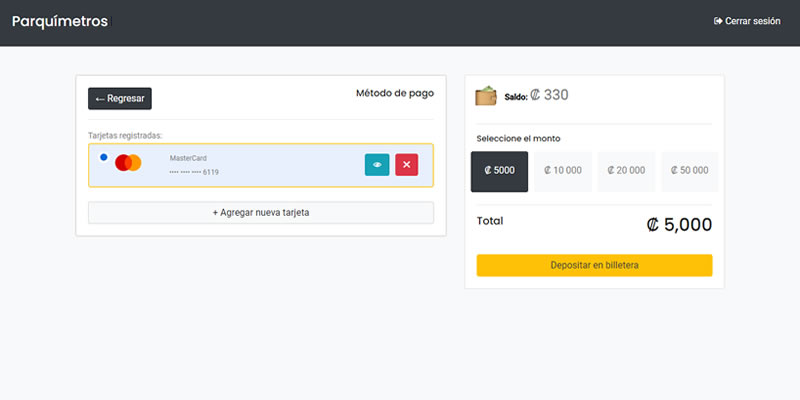The image size is (800, 400).
Task: Click the Cerrar sesión text
Action: (x=753, y=21)
